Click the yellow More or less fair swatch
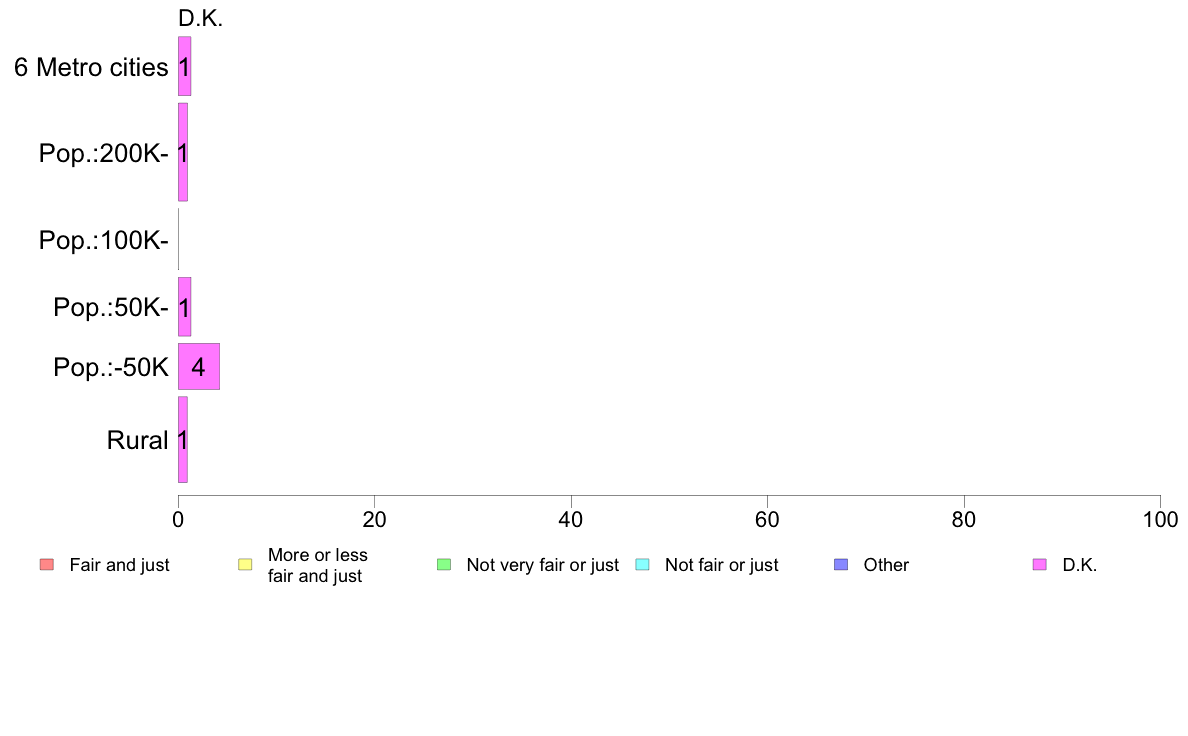Image resolution: width=1188 pixels, height=736 pixels. [x=245, y=565]
